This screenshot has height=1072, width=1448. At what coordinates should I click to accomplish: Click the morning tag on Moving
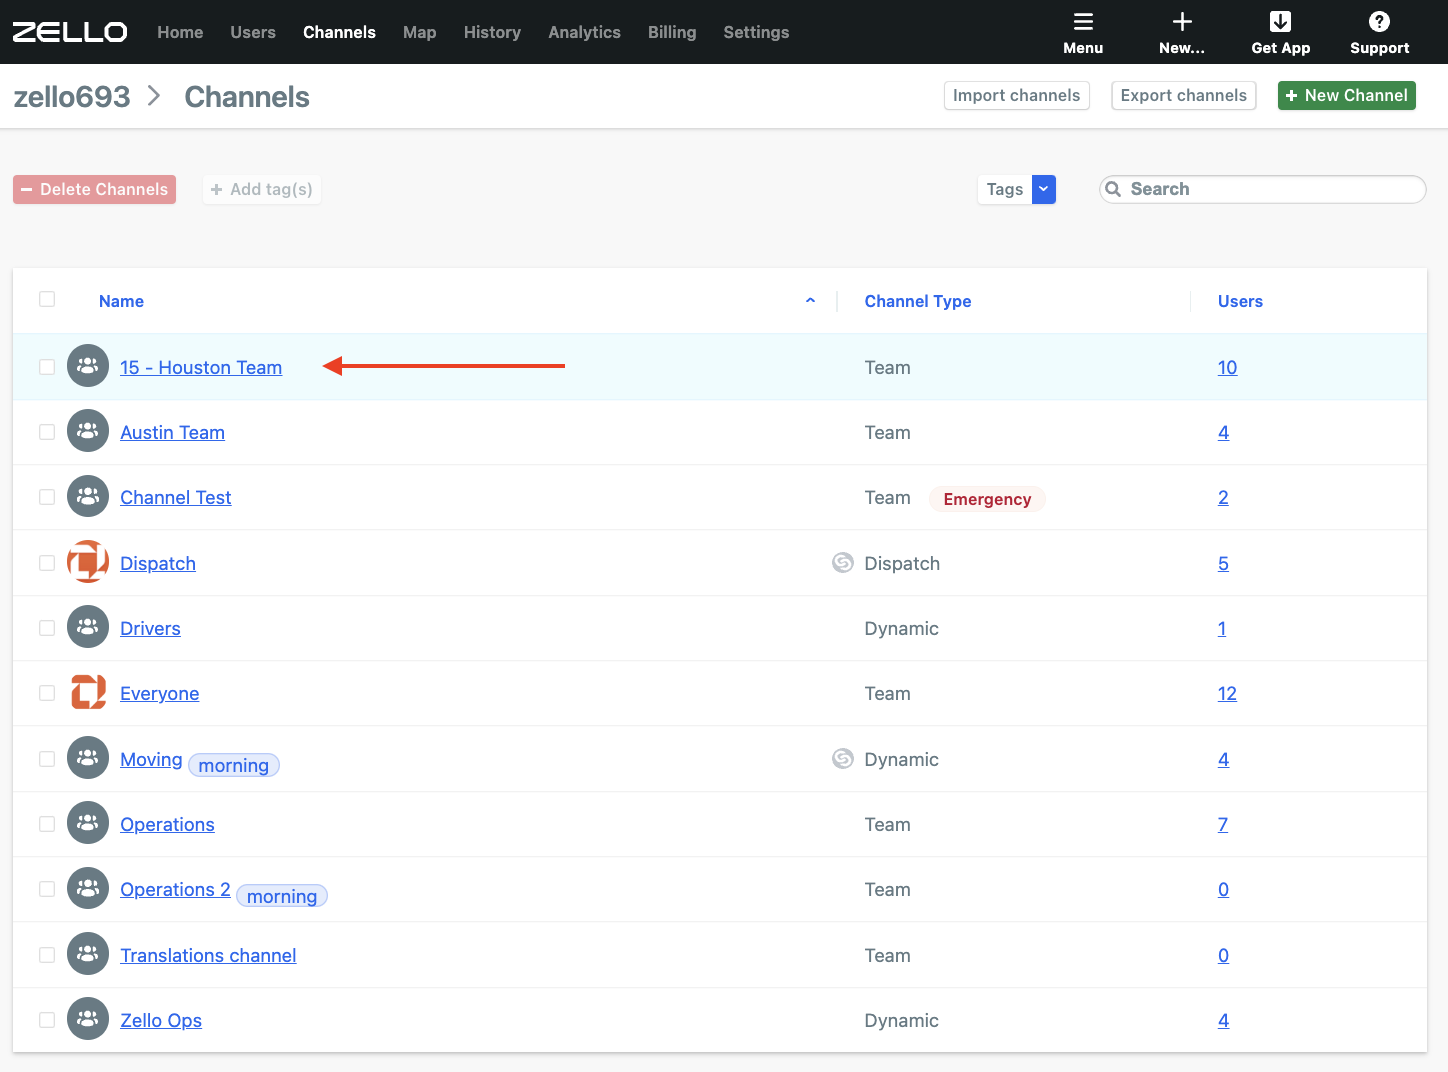[234, 765]
